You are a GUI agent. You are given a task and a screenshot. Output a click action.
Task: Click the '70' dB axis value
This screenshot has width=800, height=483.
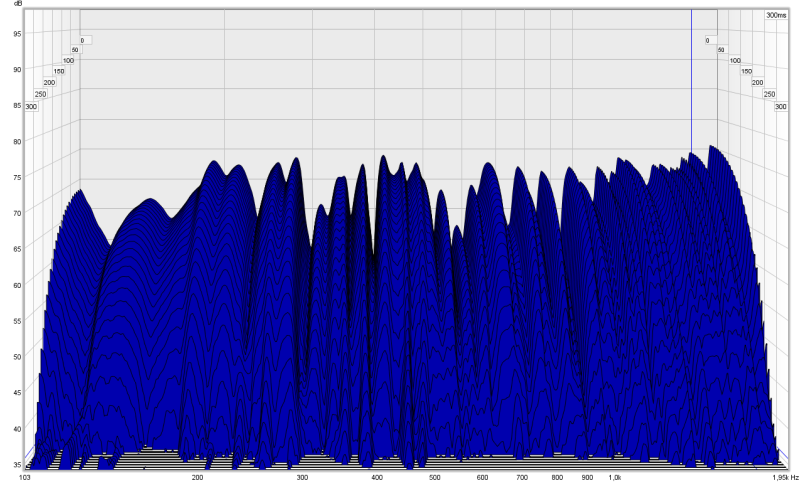tap(17, 213)
